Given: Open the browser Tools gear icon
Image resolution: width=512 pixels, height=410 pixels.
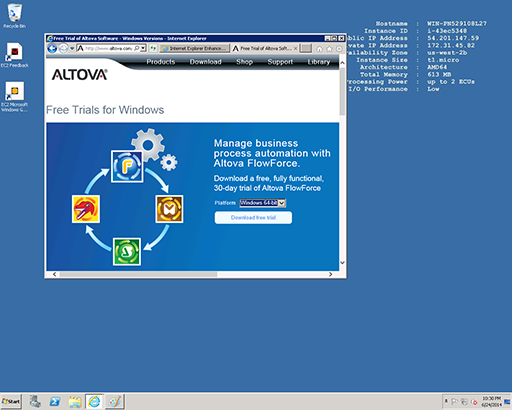Looking at the screenshot, I should [x=339, y=49].
